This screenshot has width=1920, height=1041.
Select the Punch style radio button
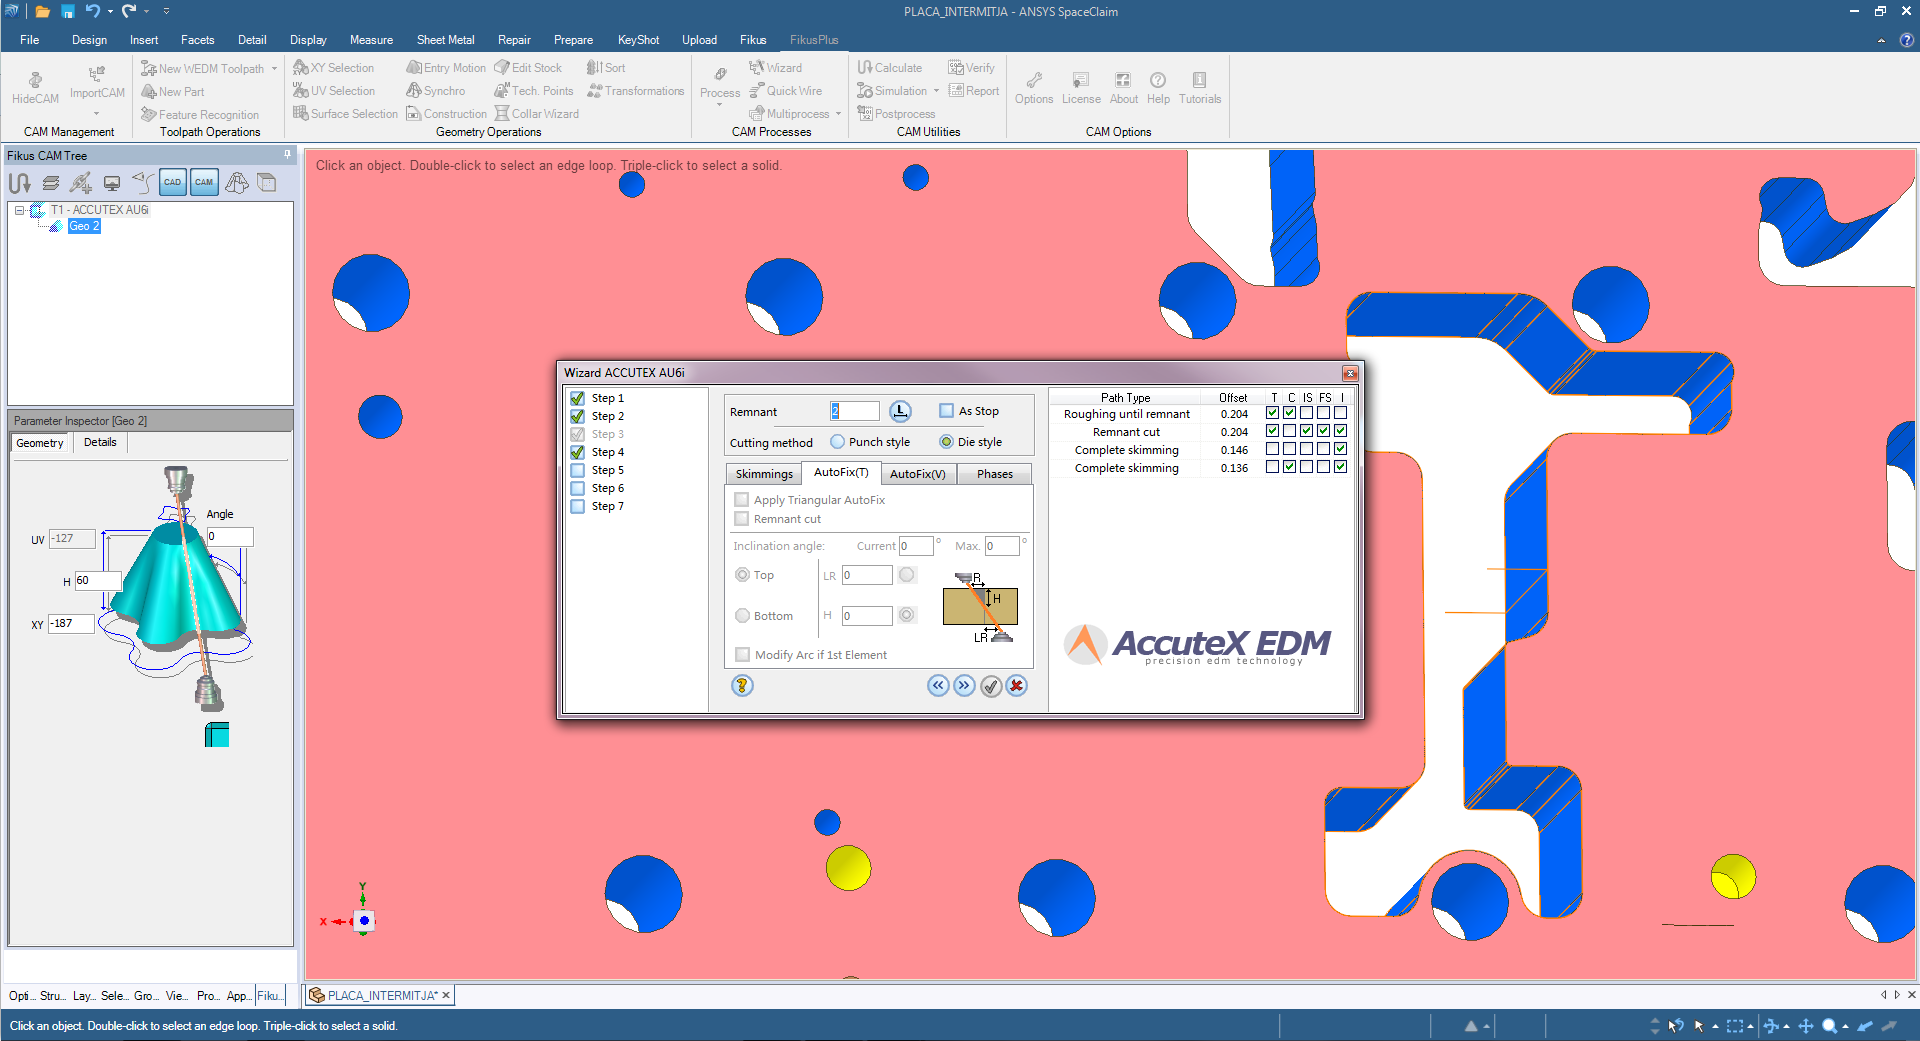click(x=838, y=442)
